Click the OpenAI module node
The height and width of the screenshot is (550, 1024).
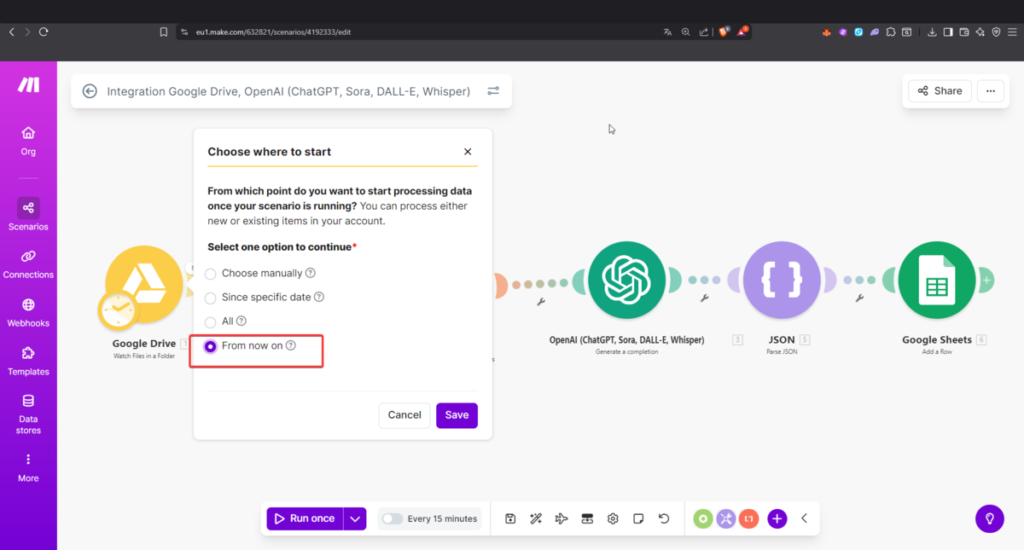tap(626, 280)
